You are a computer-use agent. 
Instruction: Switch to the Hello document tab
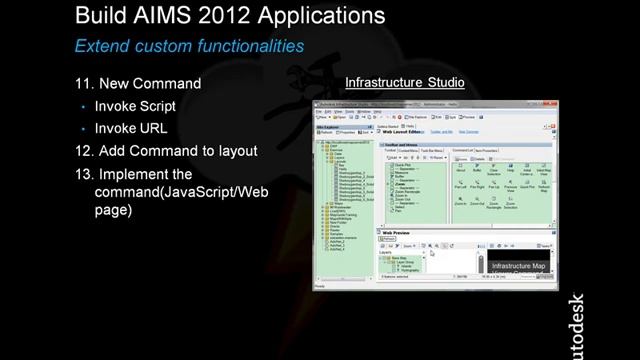(408, 126)
